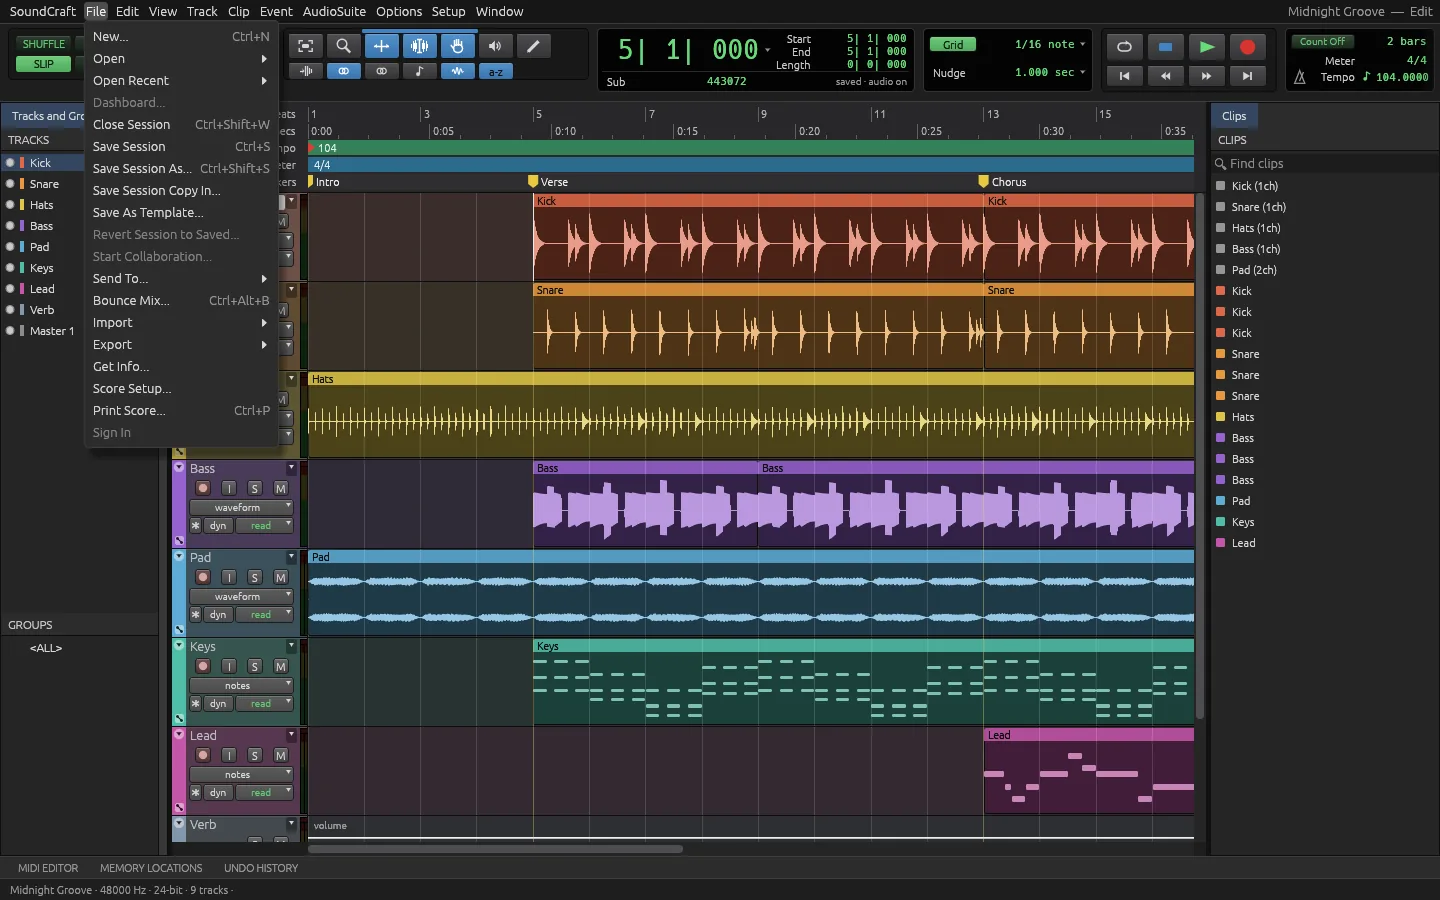Open Keys track notes view dropdown
Viewport: 1440px width, 900px height.
241,685
